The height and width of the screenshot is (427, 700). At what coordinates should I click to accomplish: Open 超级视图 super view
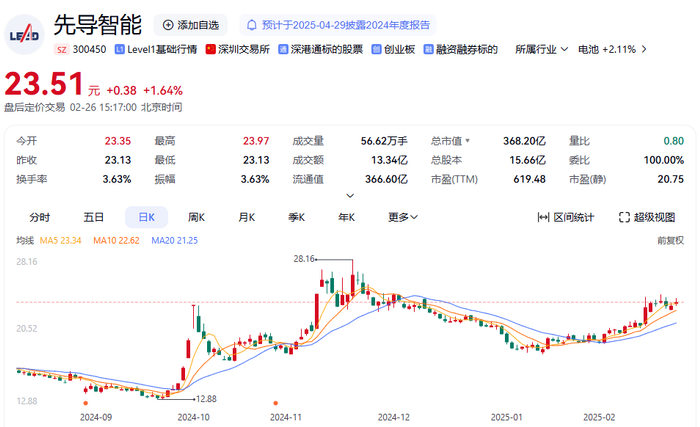point(647,218)
